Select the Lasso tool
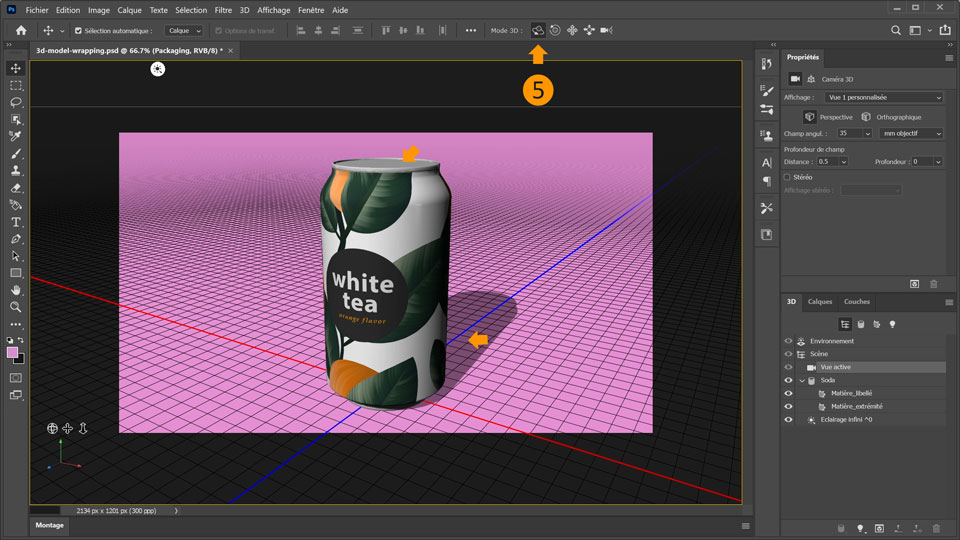Image resolution: width=960 pixels, height=540 pixels. click(x=16, y=102)
